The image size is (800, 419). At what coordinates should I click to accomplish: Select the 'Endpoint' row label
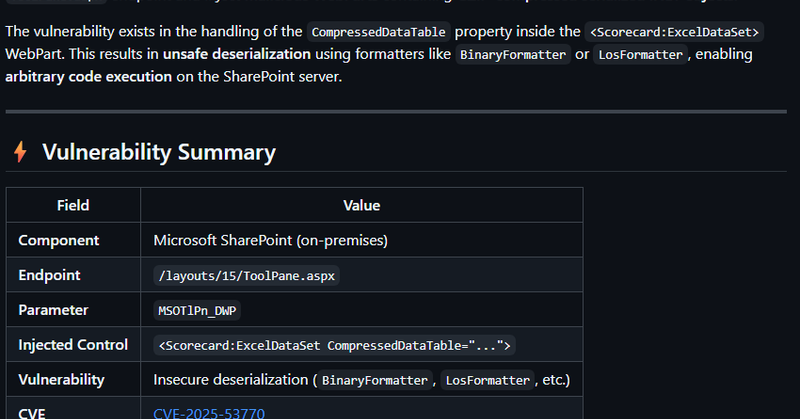(x=49, y=275)
